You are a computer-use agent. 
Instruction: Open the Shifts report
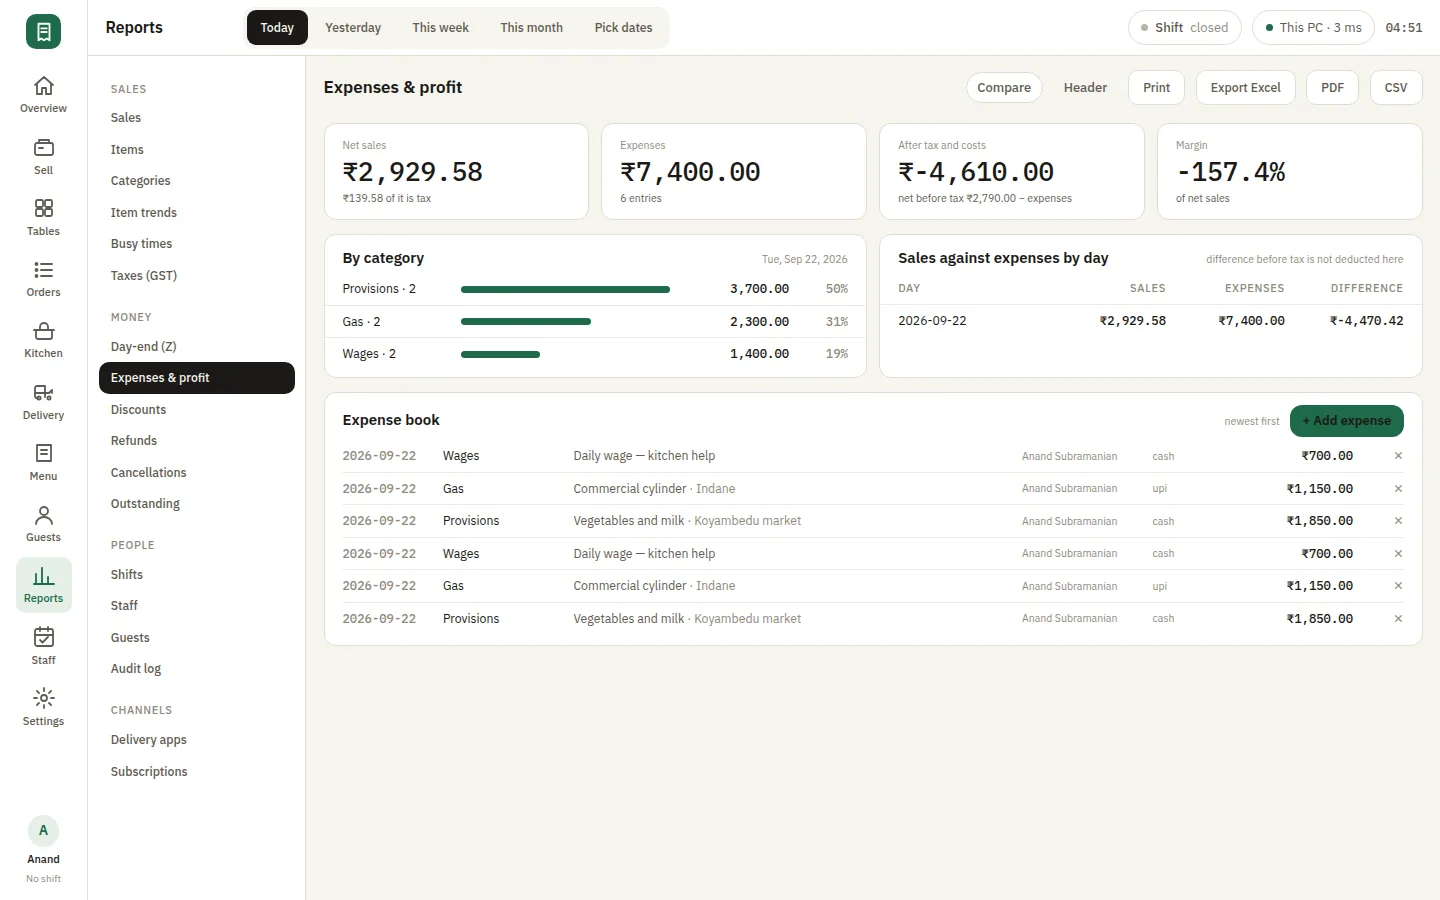197,575
